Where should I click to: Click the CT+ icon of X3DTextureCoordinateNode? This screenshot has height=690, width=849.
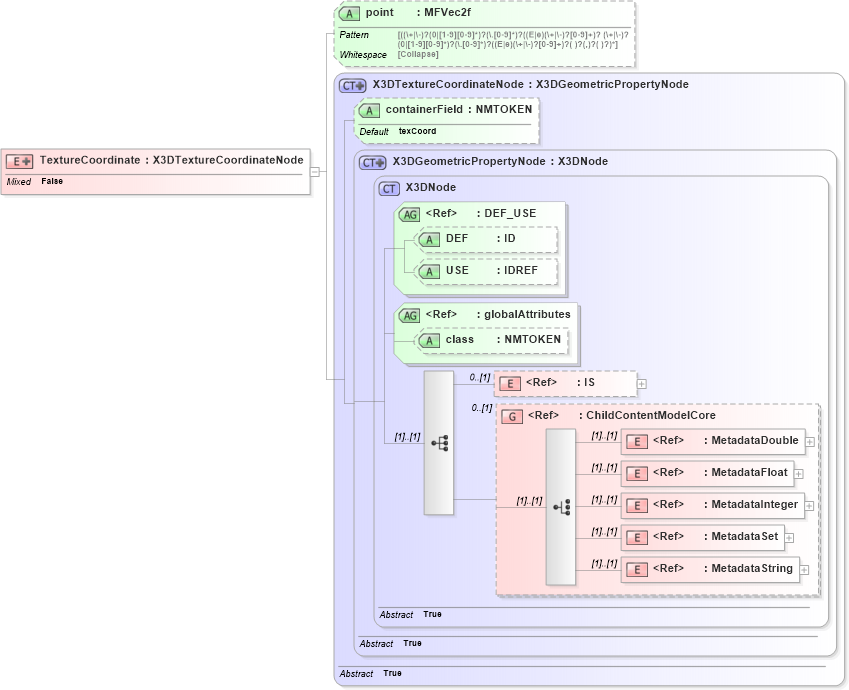352,86
